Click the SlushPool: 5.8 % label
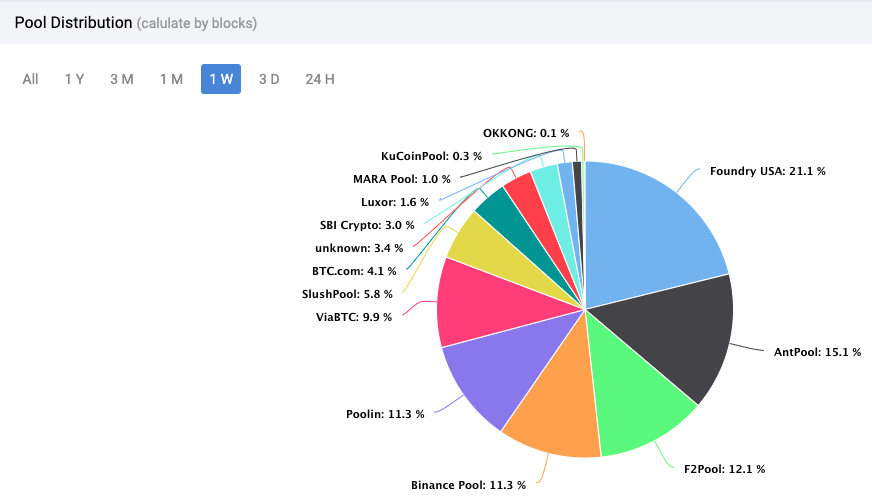 347,294
